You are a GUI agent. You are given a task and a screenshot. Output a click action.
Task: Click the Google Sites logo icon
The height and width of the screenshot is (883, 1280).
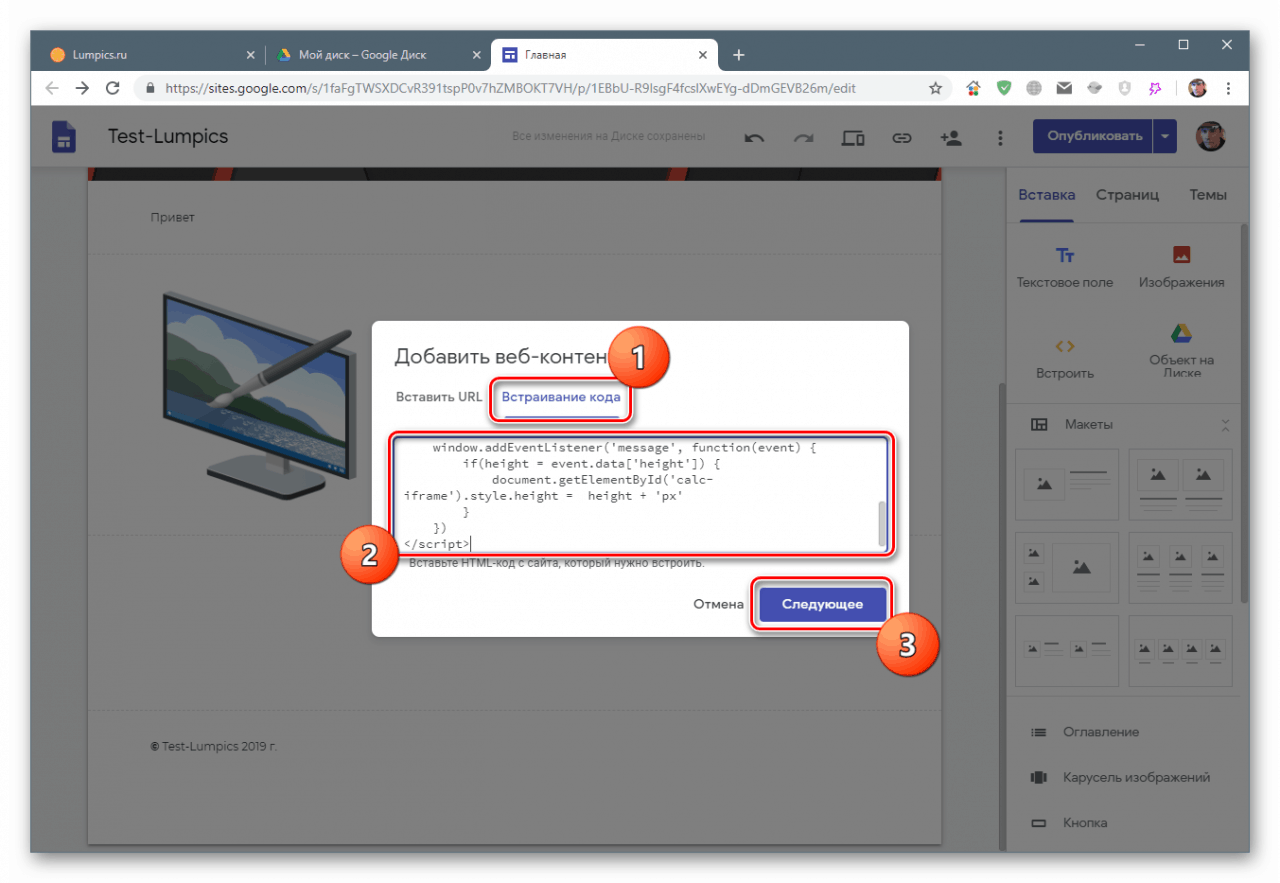64,137
